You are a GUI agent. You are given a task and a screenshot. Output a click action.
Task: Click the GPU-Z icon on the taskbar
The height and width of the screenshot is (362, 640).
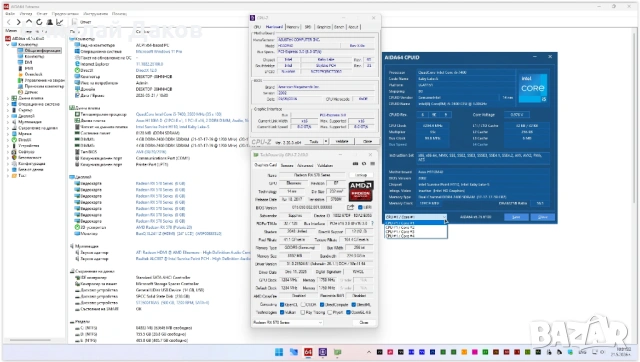[338, 352]
